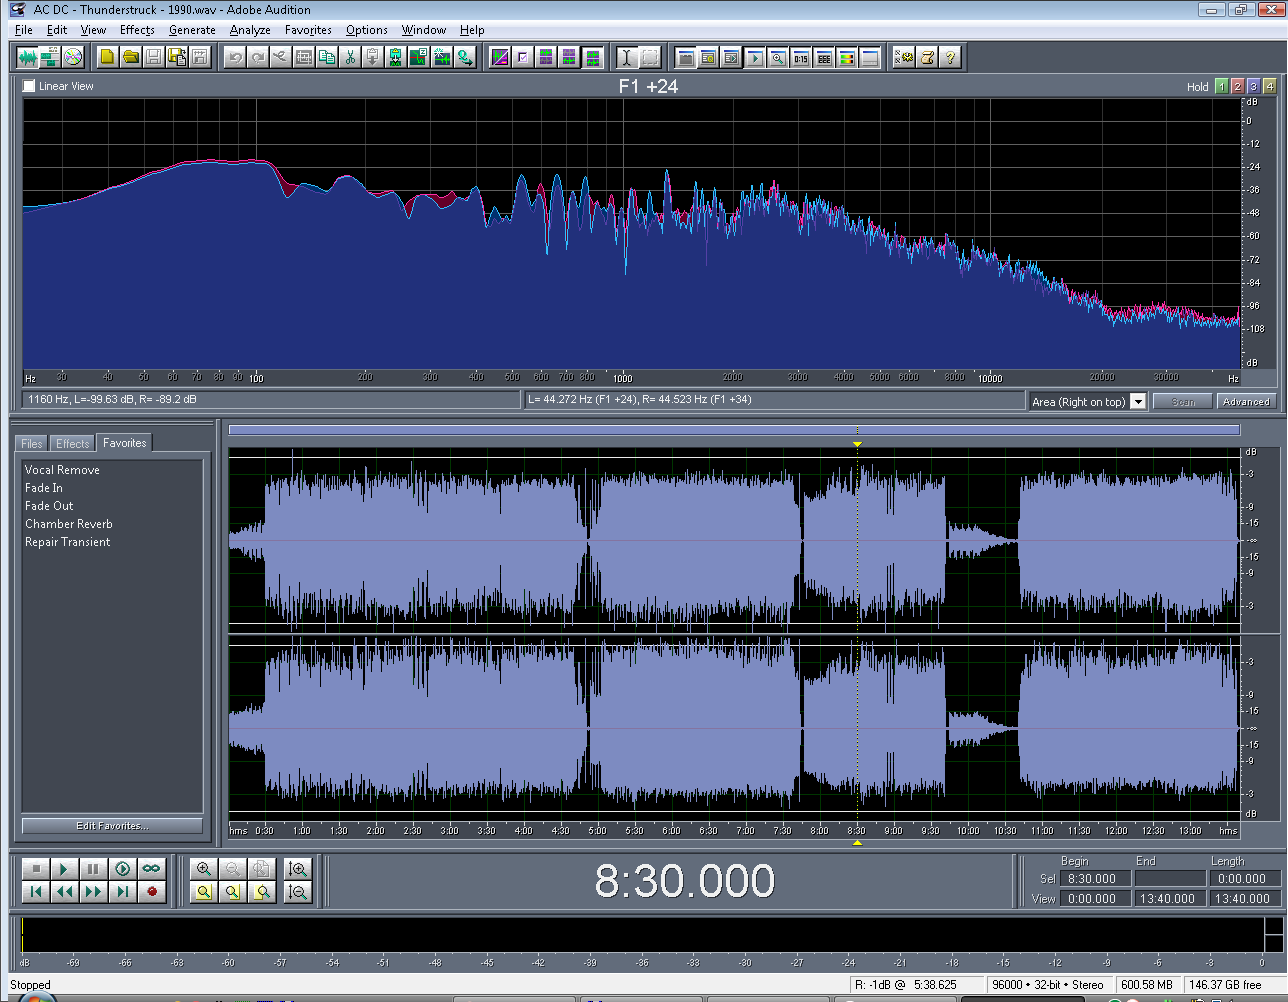Viewport: 1288px width, 1002px height.
Task: Select Repair Transient favorite
Action: (x=68, y=542)
